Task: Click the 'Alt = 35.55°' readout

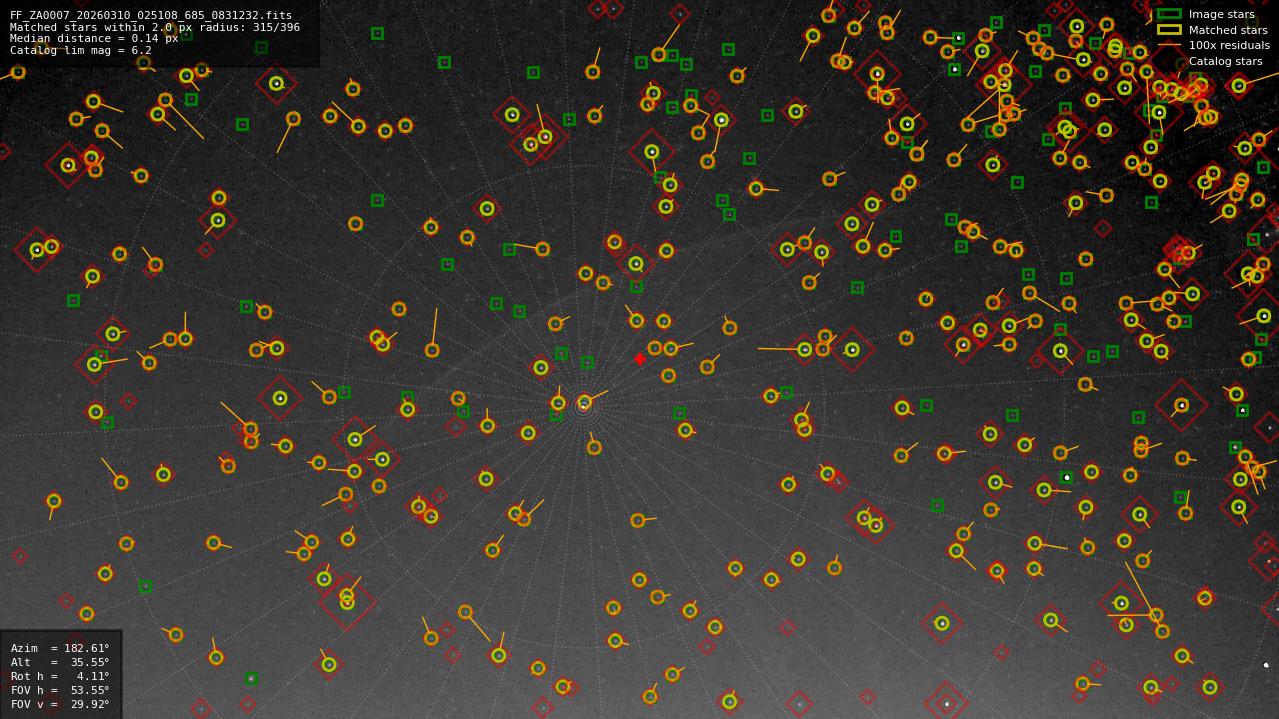Action: point(60,662)
